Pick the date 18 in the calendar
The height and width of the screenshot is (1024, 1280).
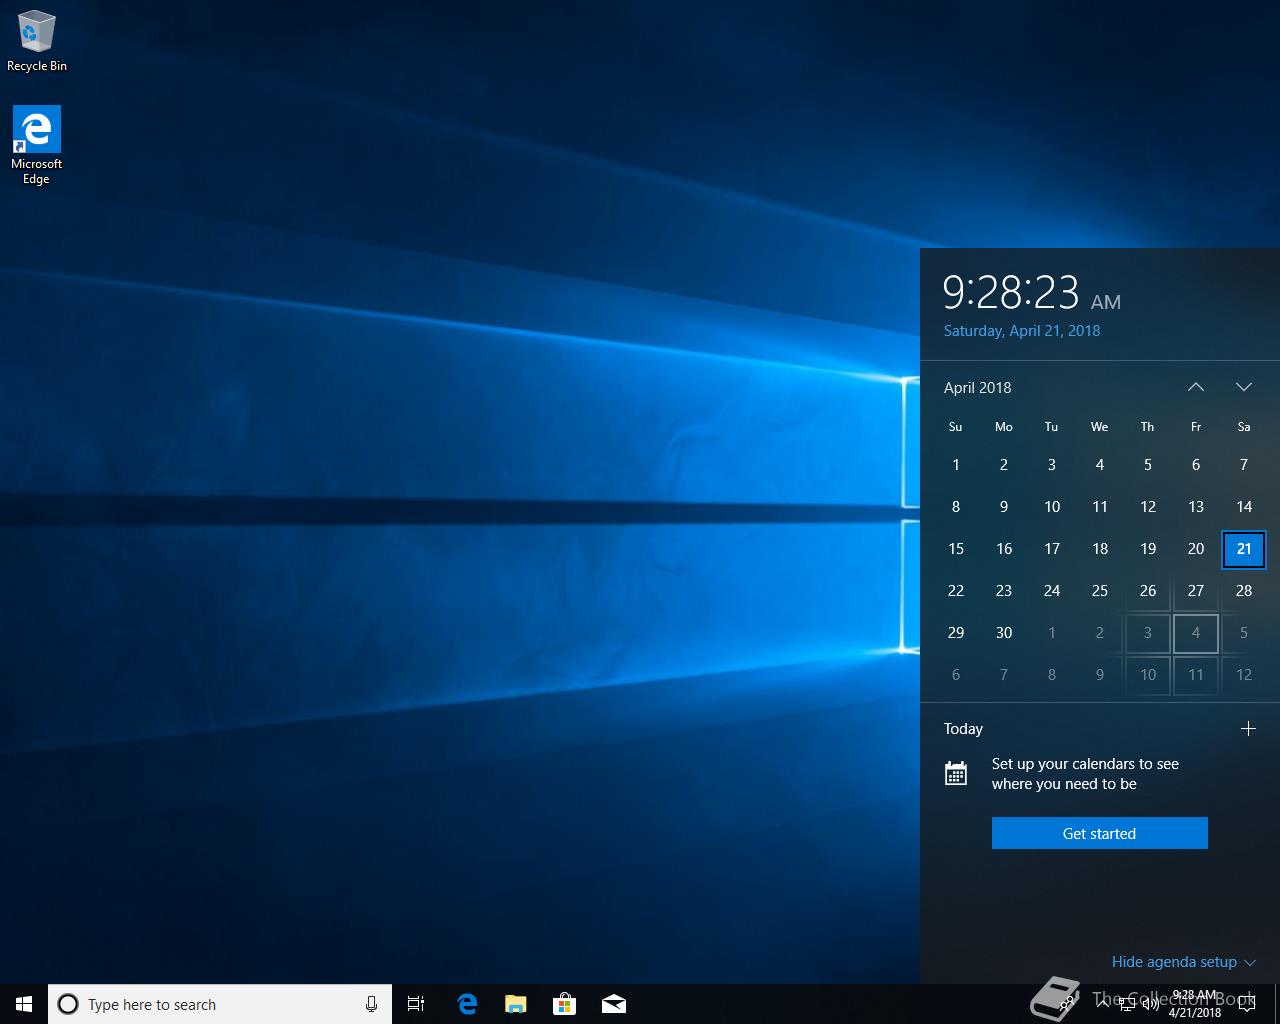point(1100,549)
